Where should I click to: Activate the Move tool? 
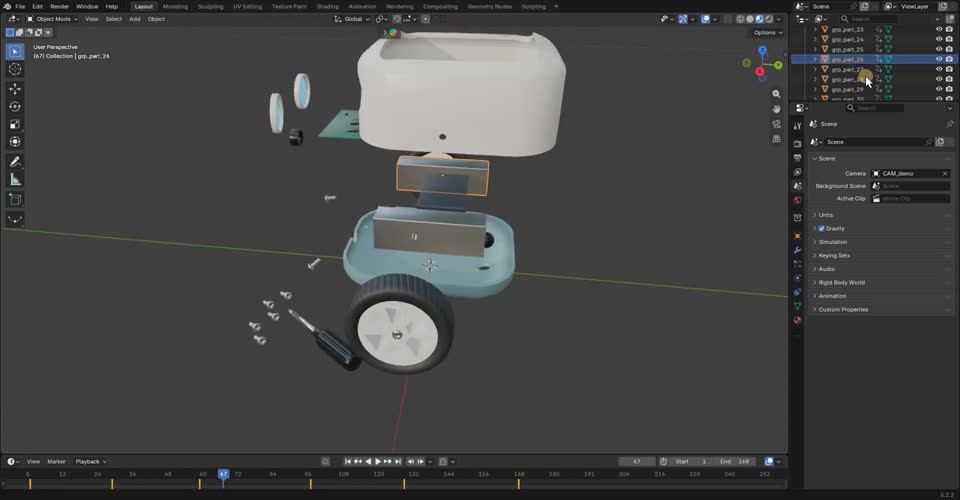pyautogui.click(x=15, y=89)
